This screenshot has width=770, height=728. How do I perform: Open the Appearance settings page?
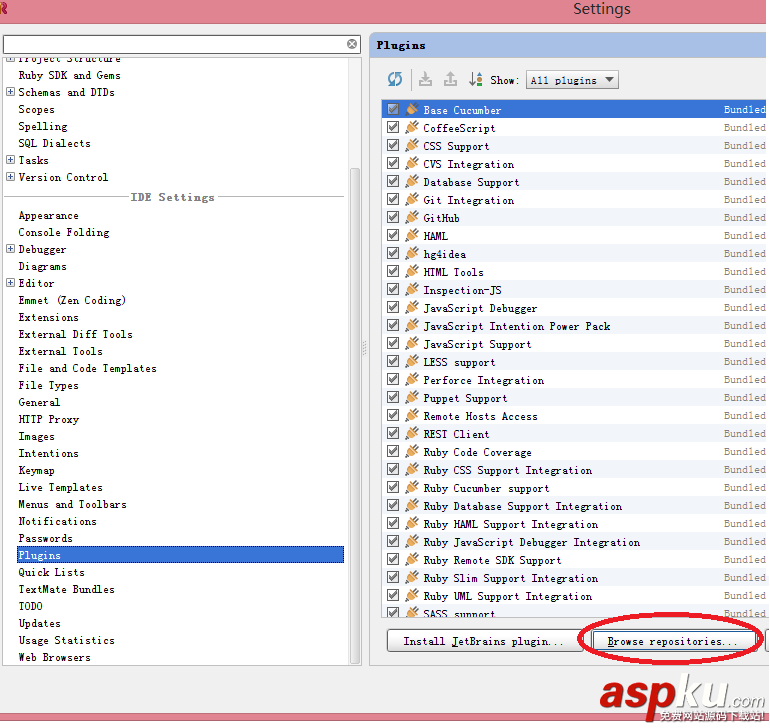[49, 216]
